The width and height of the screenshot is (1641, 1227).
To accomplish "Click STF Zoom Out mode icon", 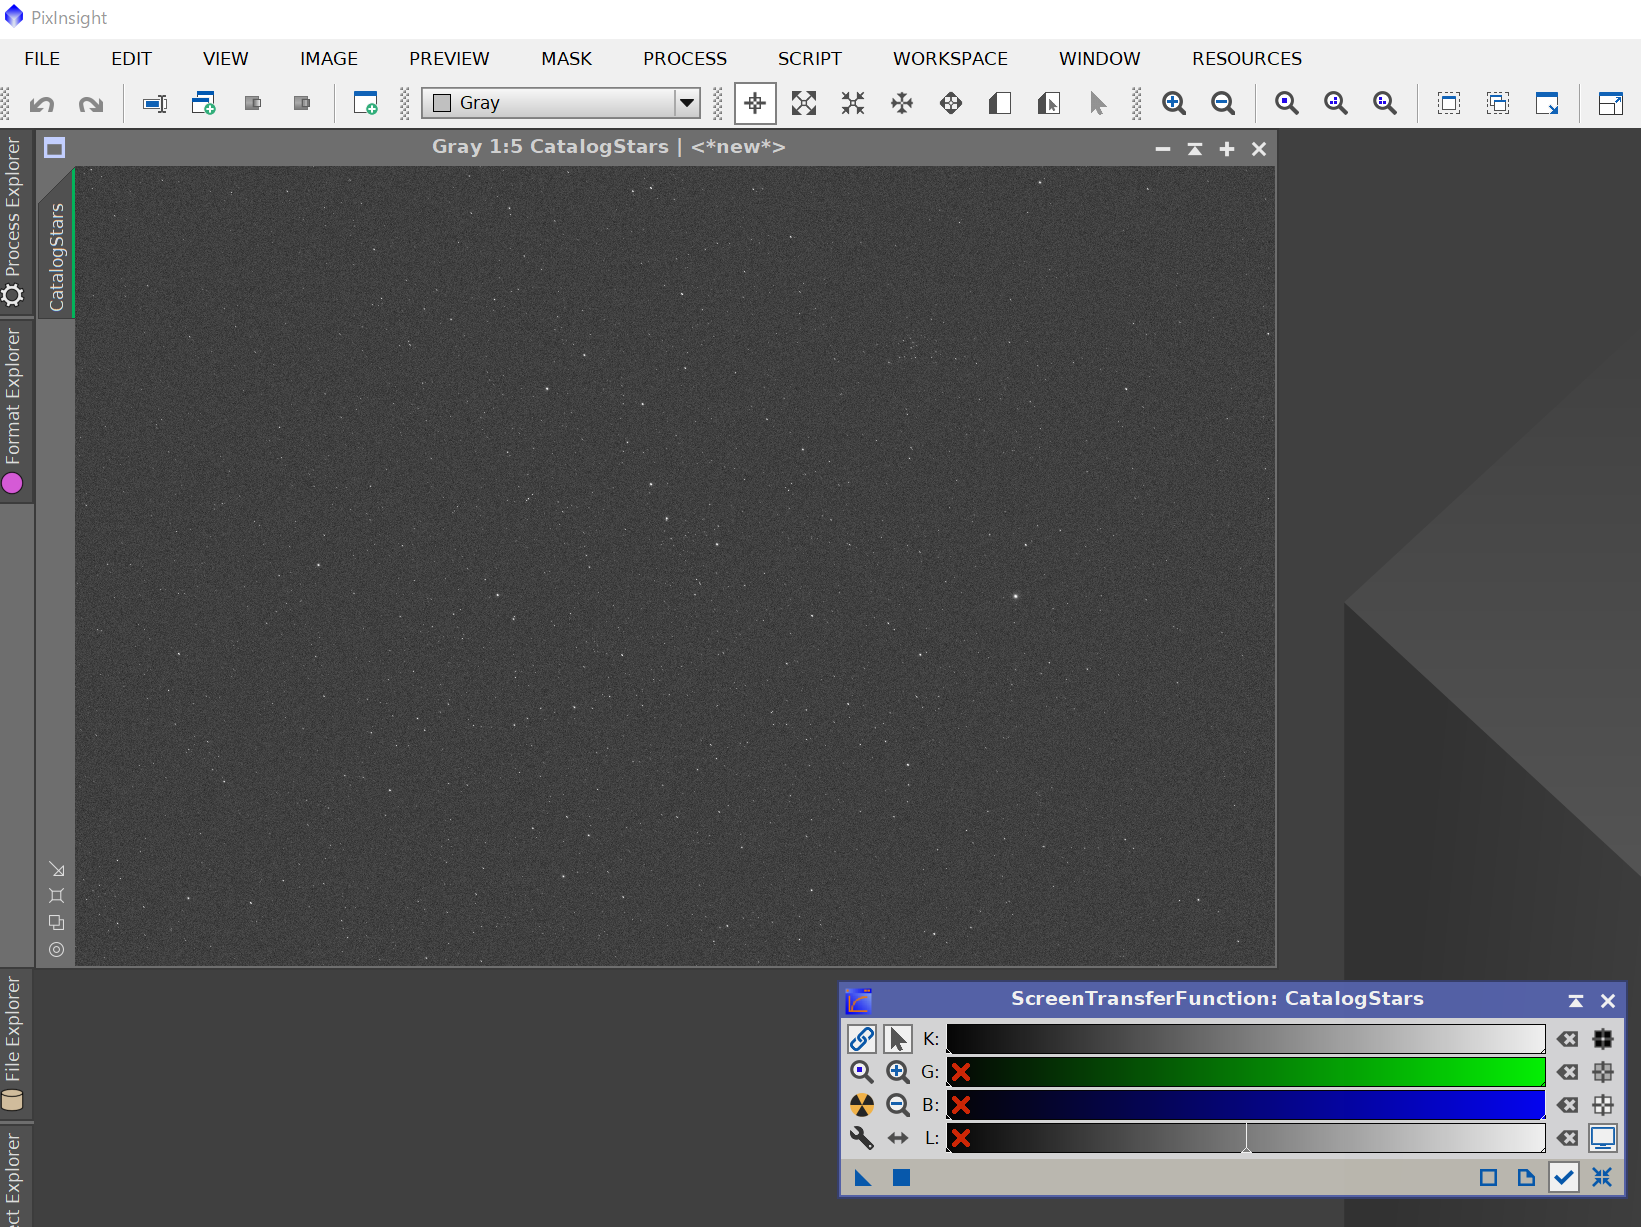I will pos(898,1105).
